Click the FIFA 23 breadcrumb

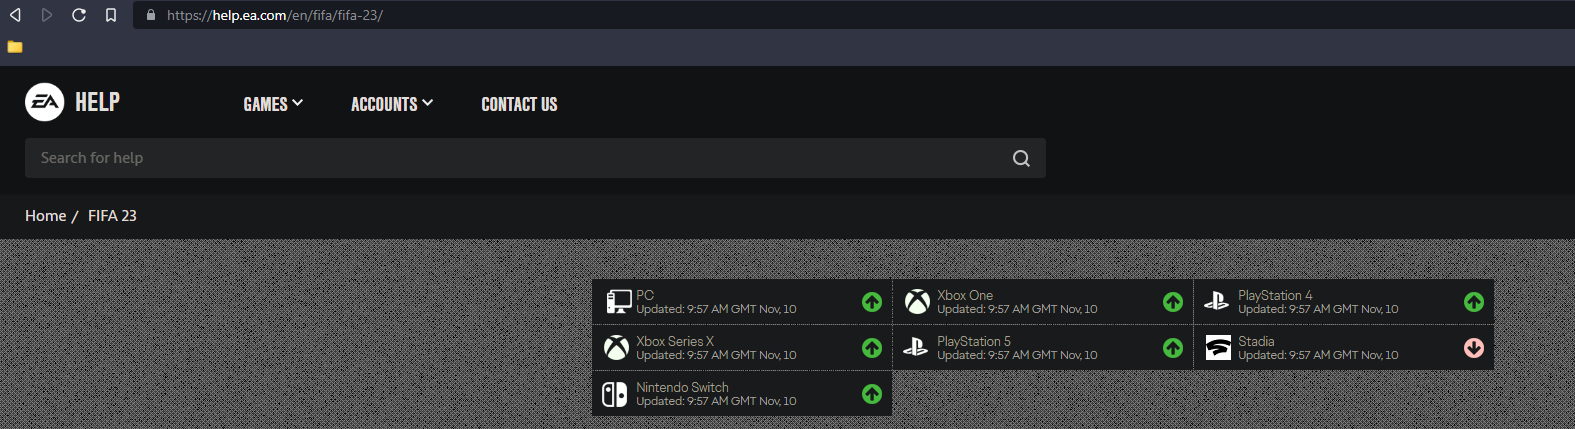[112, 216]
